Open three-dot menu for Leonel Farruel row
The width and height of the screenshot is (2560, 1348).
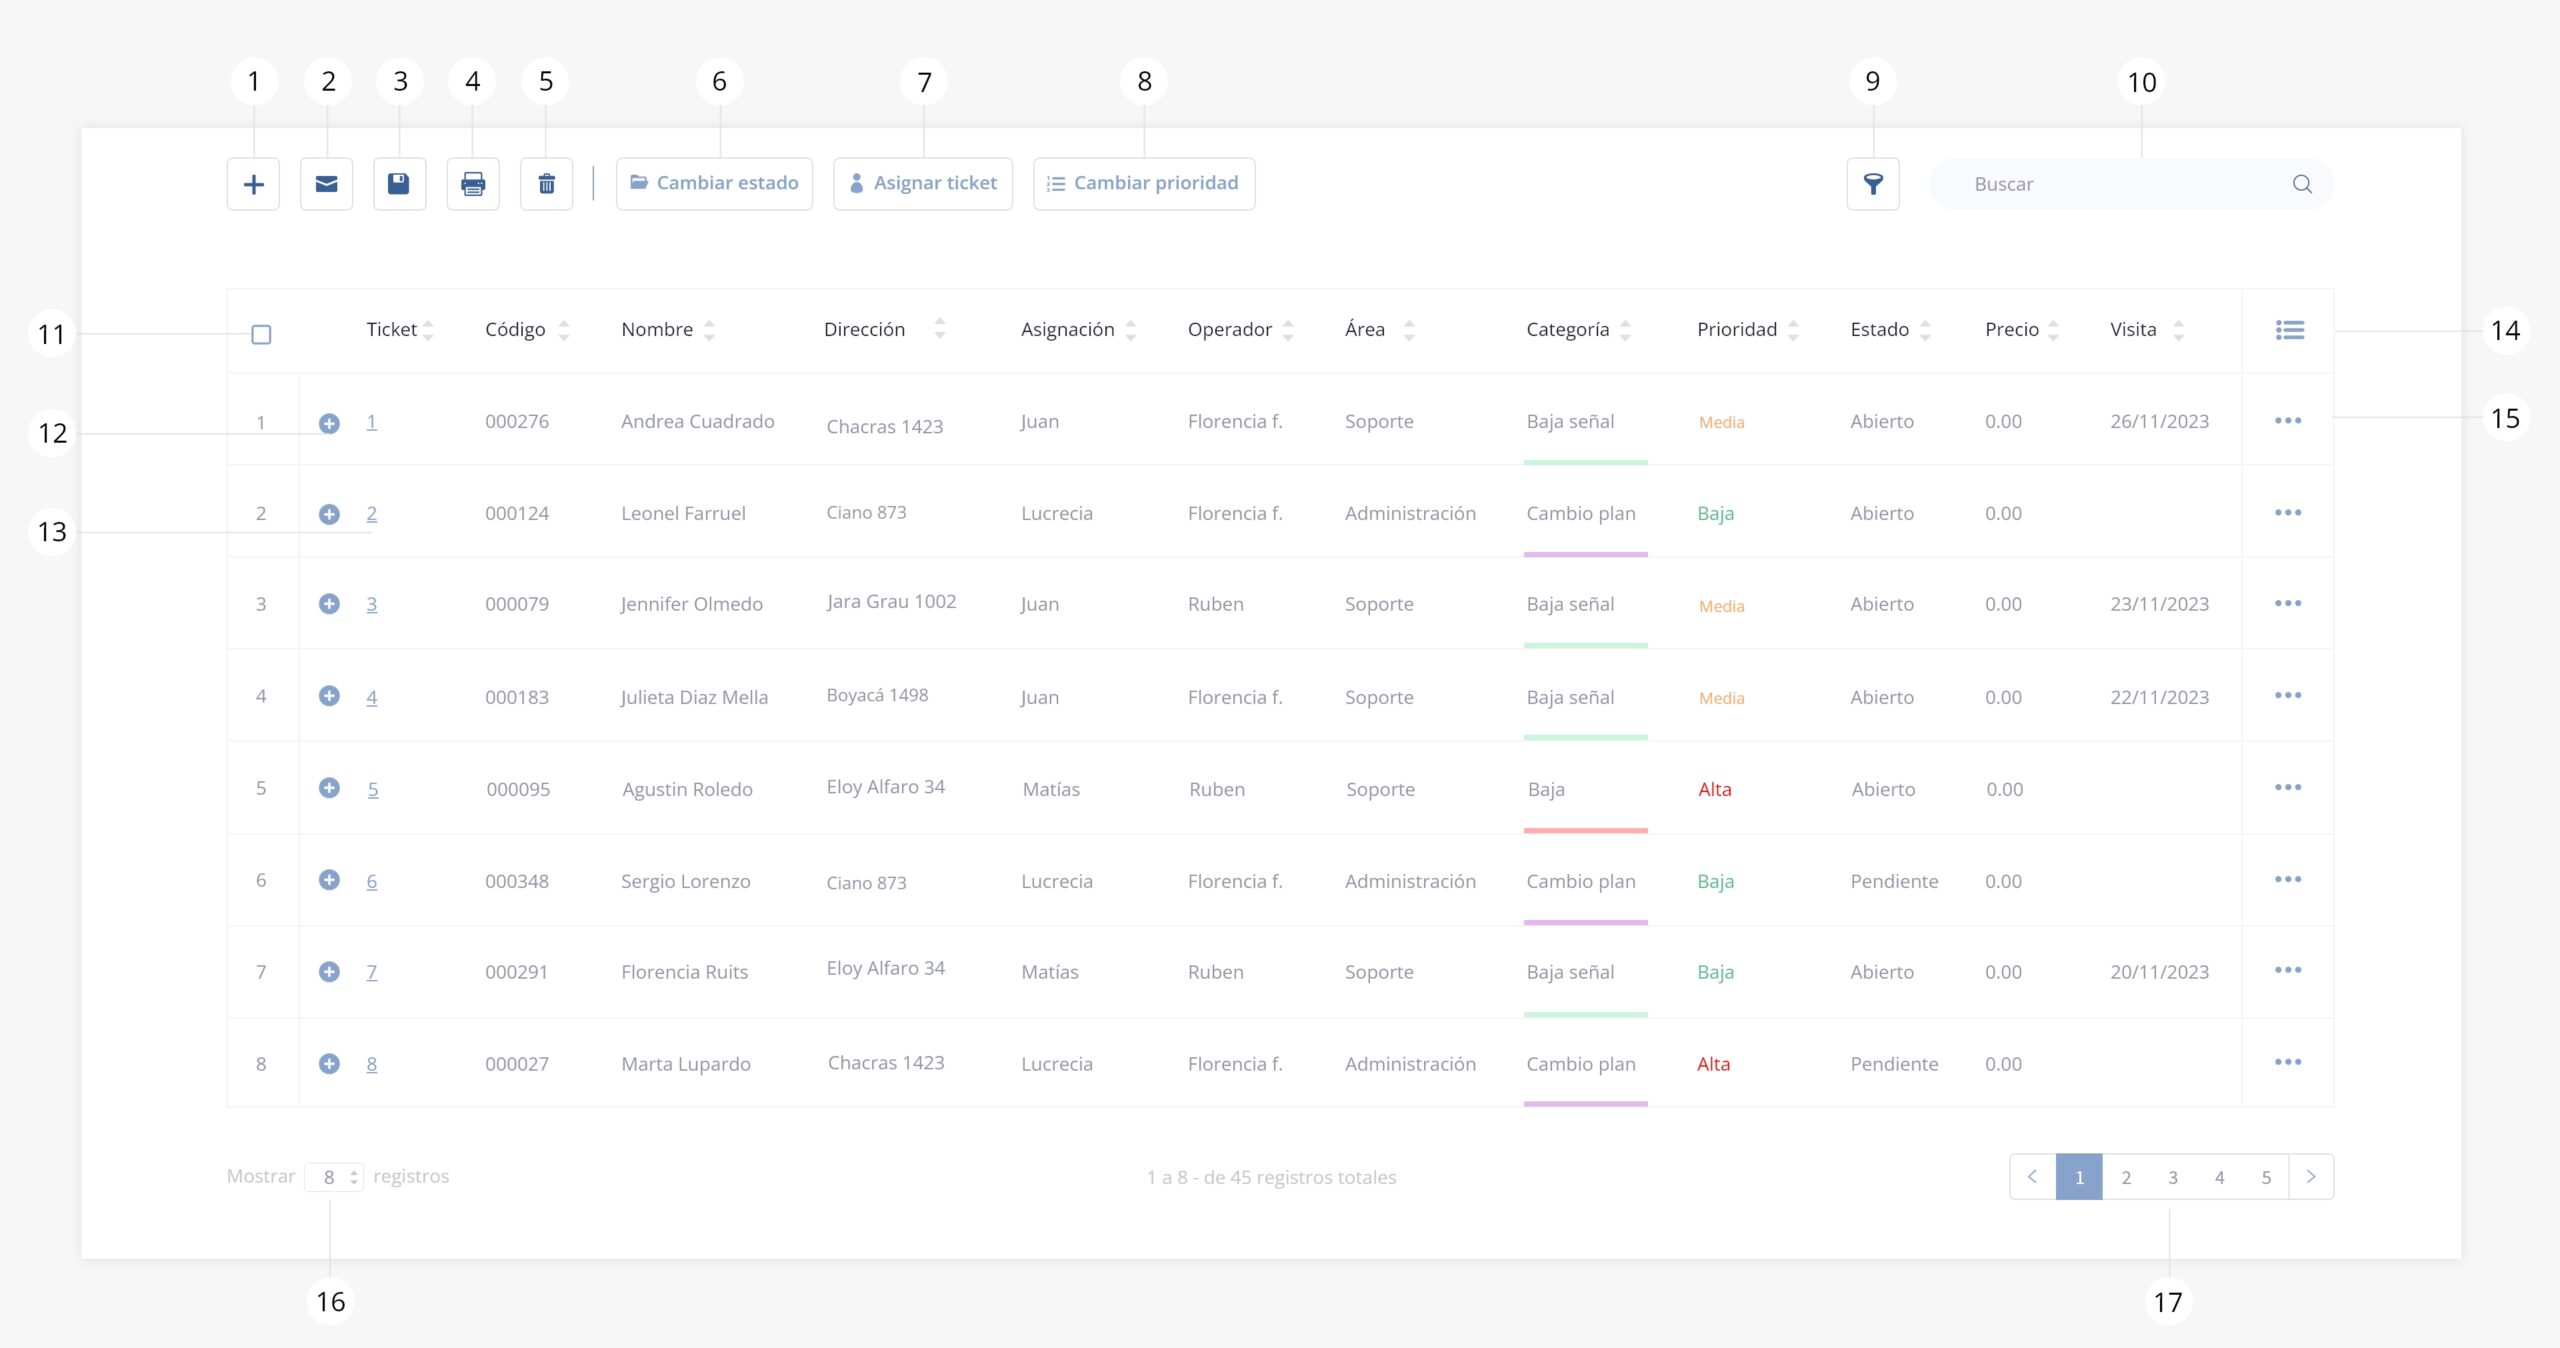point(2288,513)
